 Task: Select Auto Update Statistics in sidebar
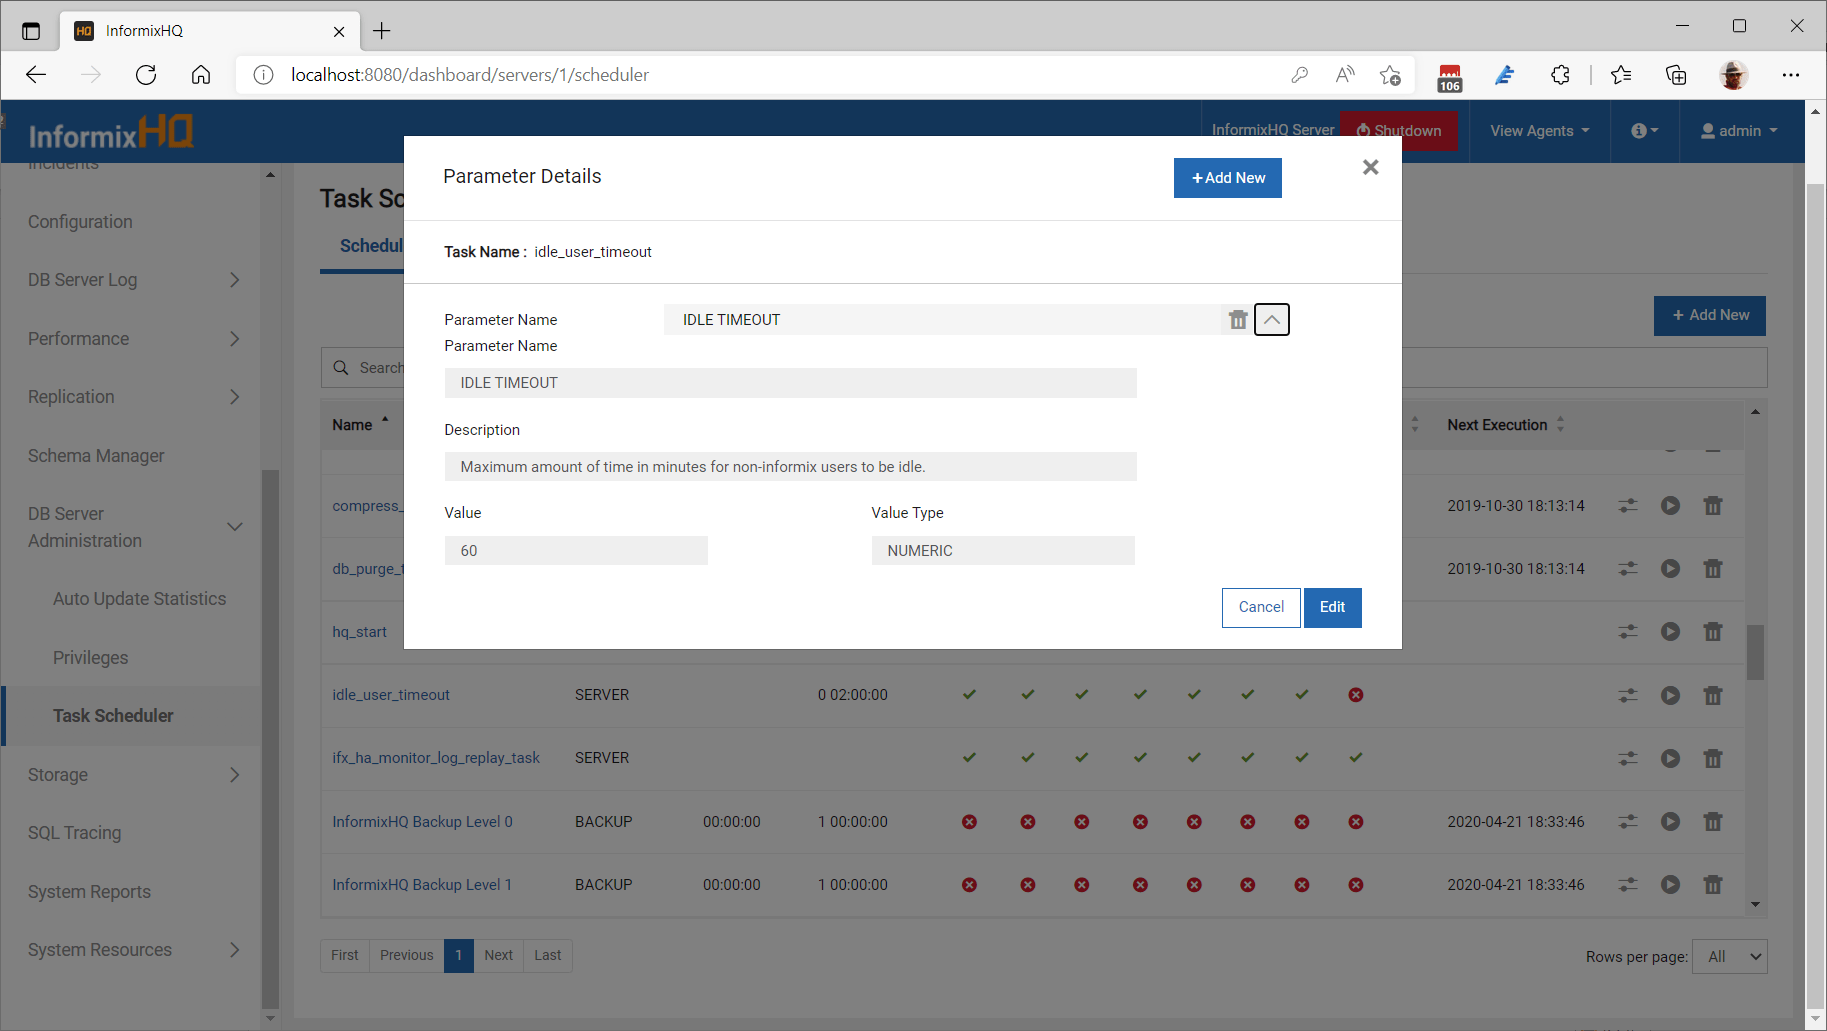[139, 599]
